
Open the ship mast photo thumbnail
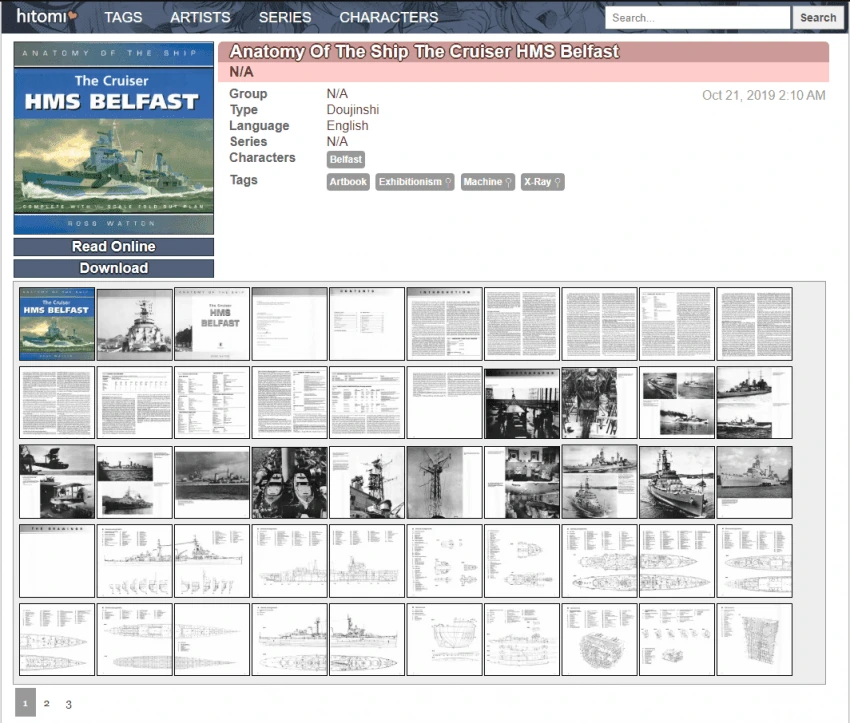(445, 482)
